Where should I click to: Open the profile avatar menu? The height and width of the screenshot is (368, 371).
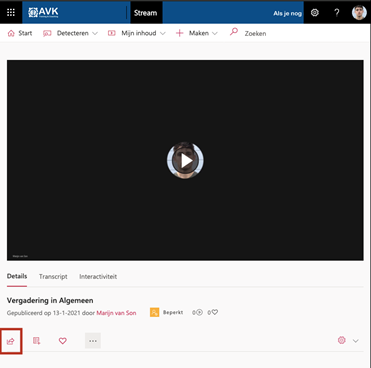point(359,13)
